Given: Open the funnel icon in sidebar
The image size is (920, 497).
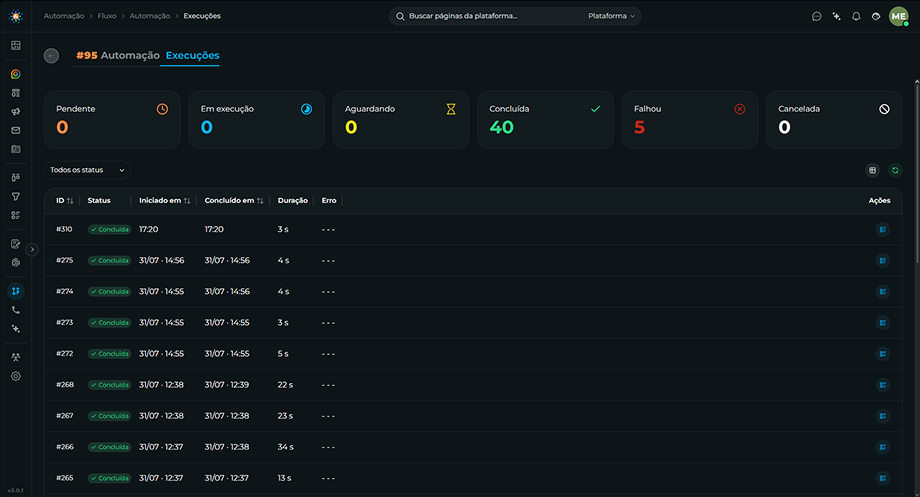Looking at the screenshot, I should (x=16, y=197).
